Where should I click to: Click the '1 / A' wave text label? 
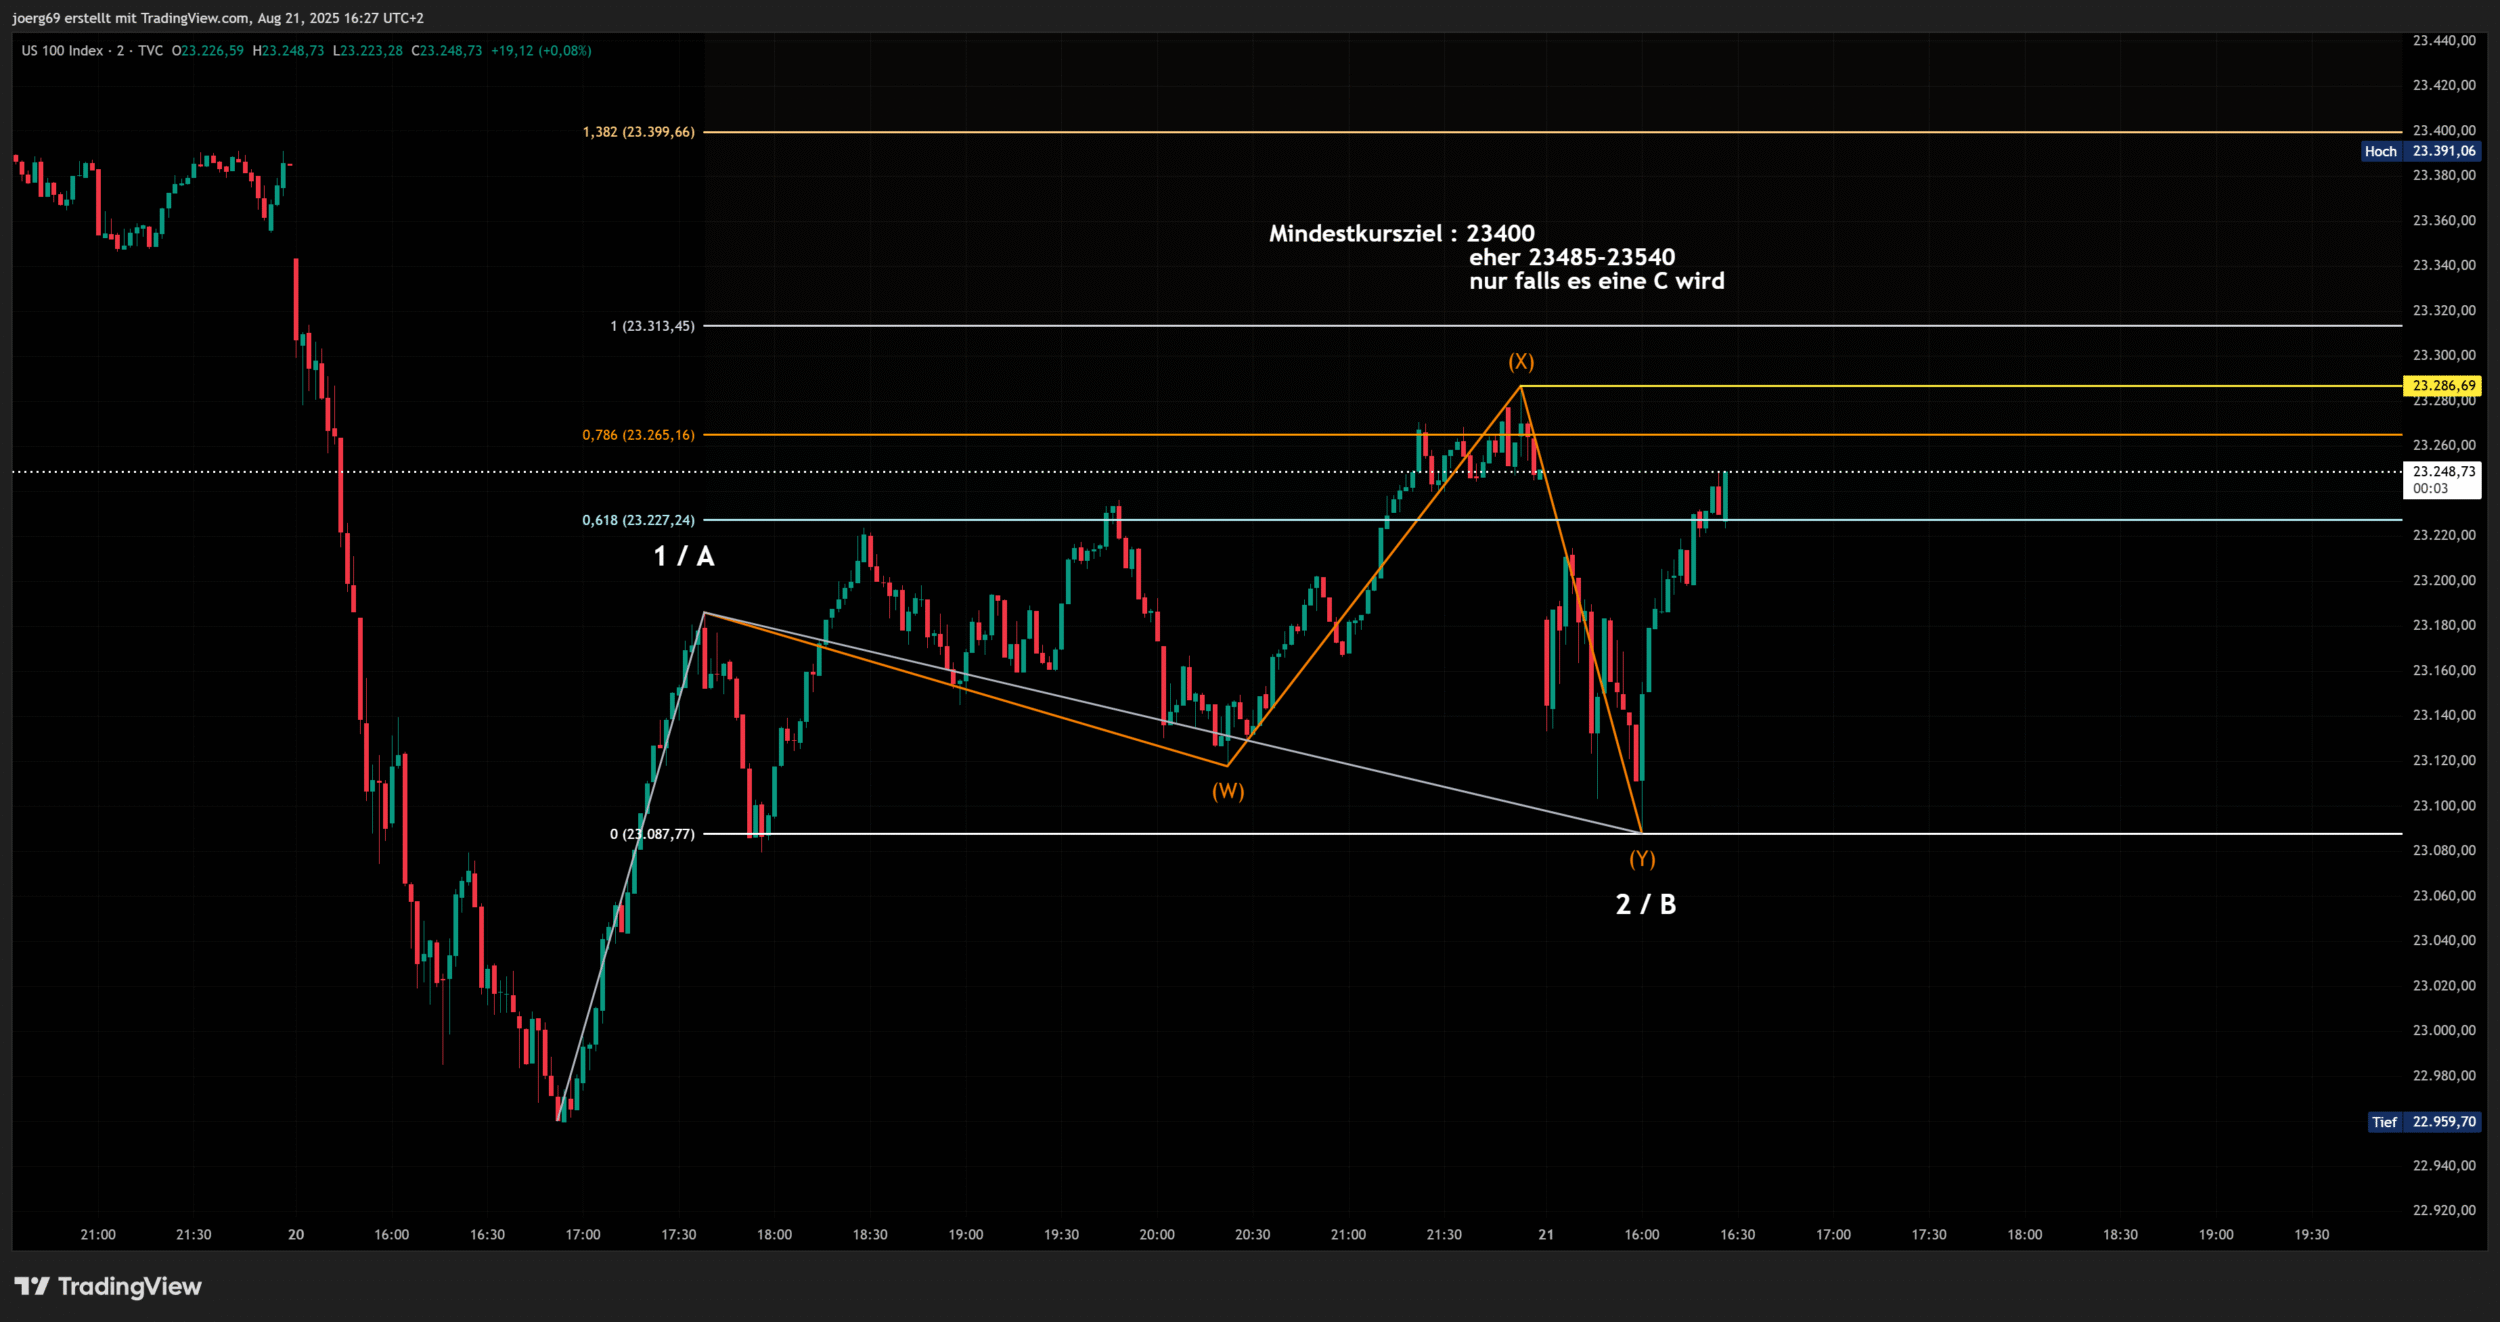click(x=684, y=557)
